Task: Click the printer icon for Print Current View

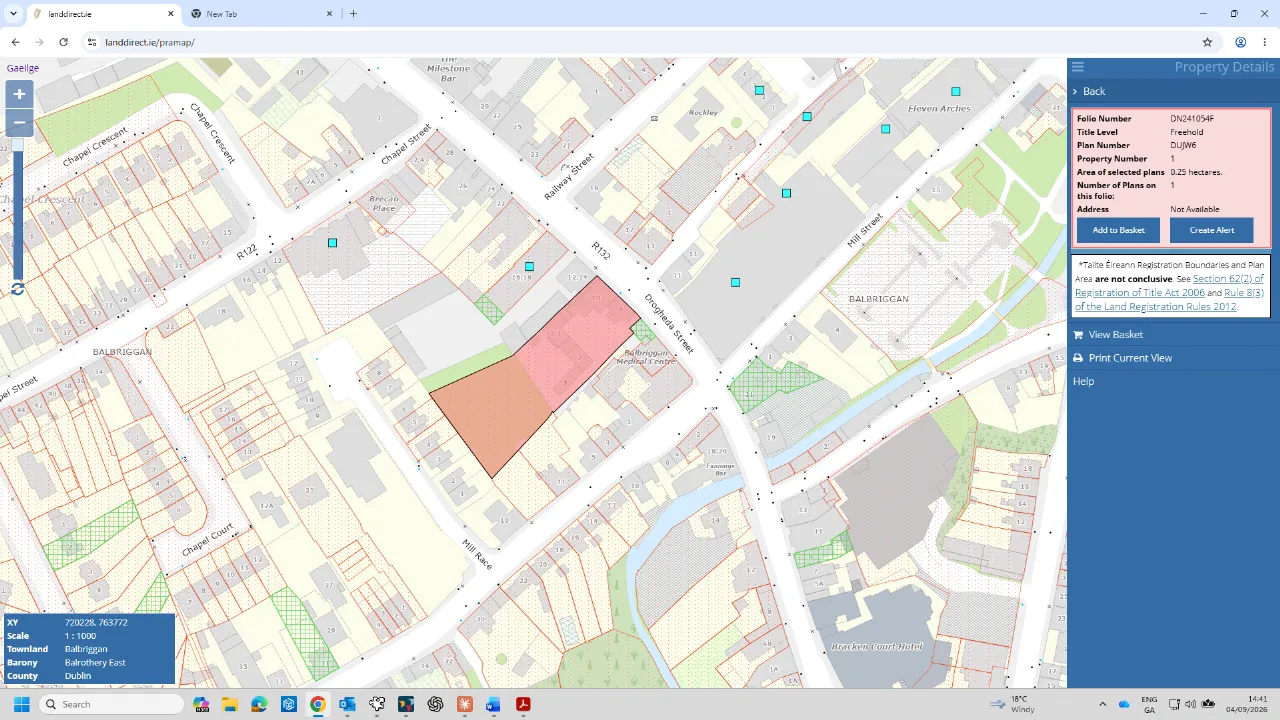Action: point(1078,358)
